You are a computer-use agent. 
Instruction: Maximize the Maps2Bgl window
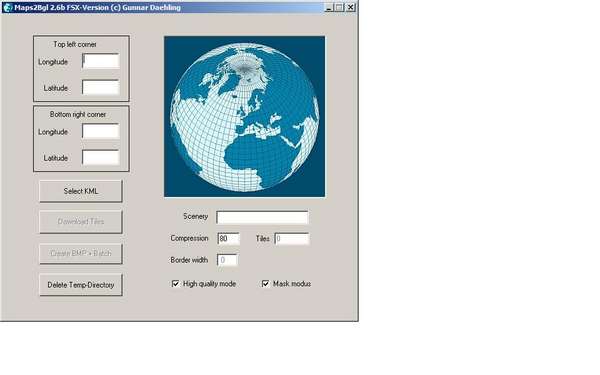pyautogui.click(x=339, y=7)
